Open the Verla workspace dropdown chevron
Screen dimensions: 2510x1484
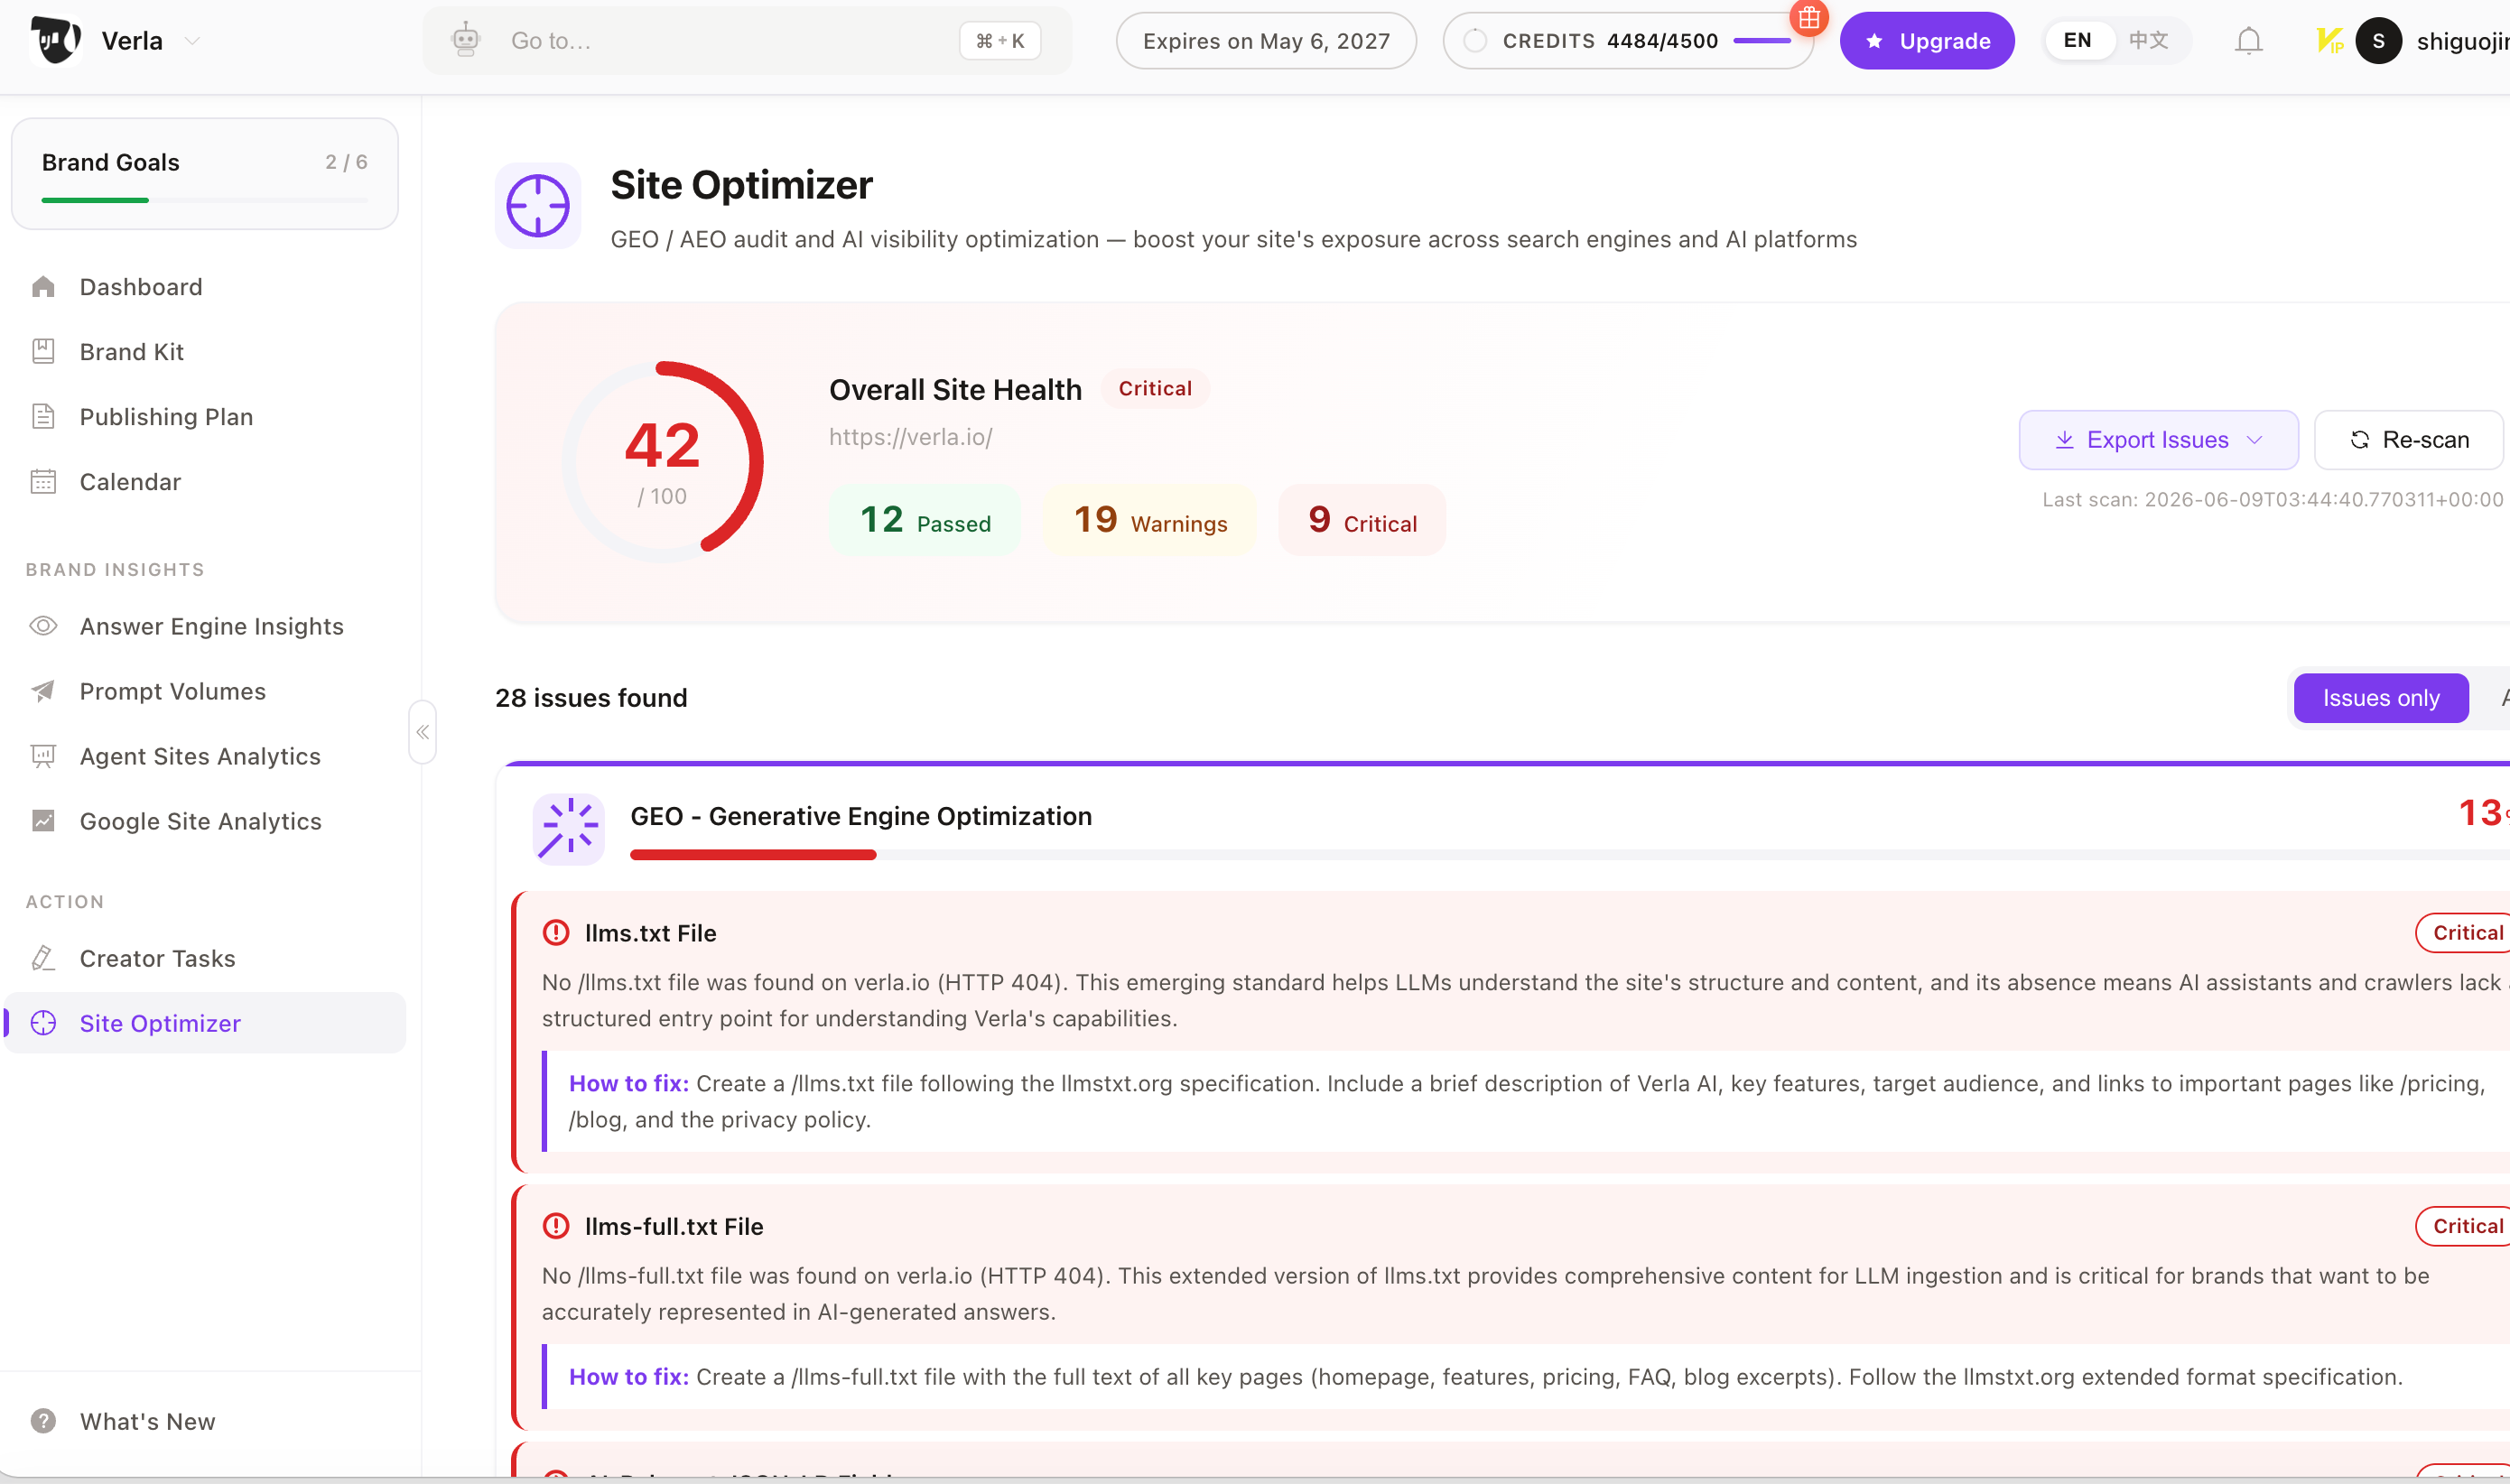[x=193, y=41]
